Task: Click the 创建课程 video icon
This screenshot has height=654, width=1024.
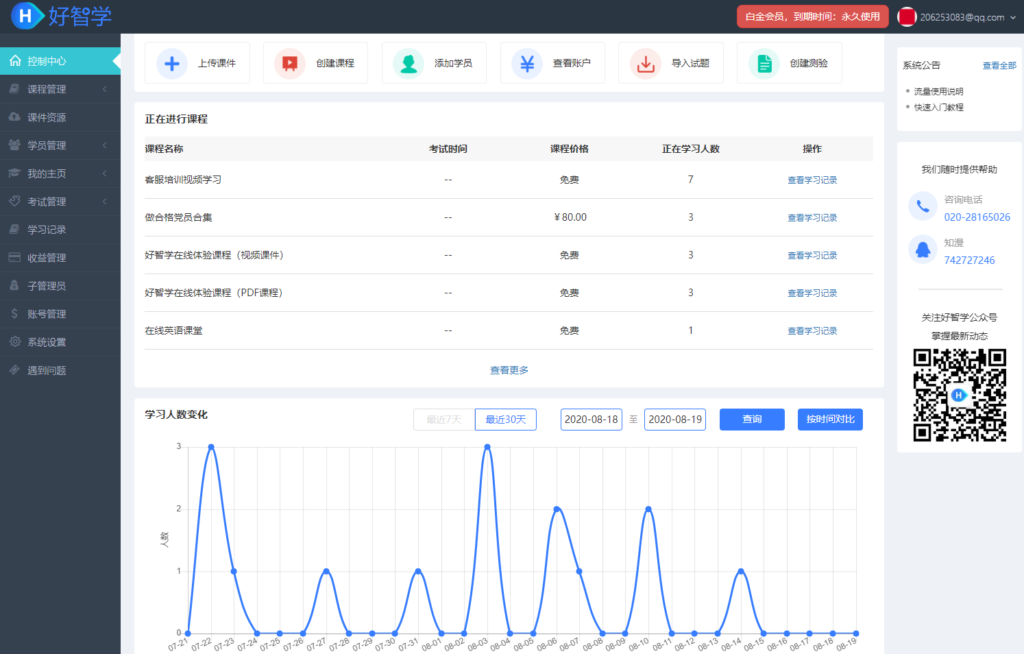Action: pos(290,63)
